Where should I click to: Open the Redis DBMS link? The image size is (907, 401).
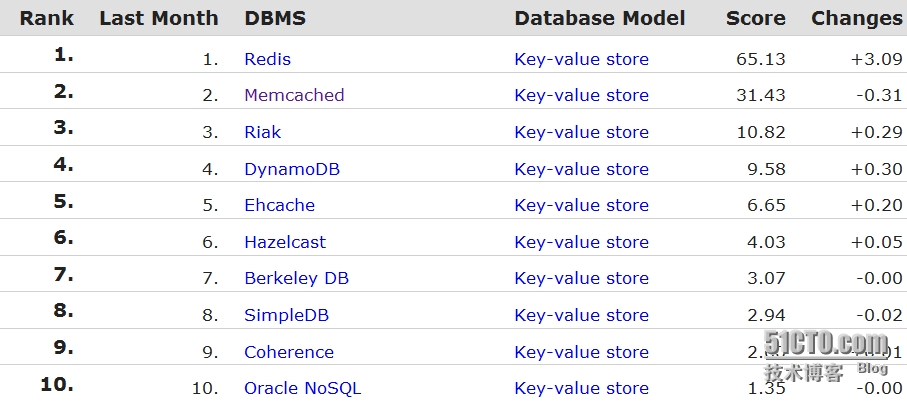coord(267,59)
